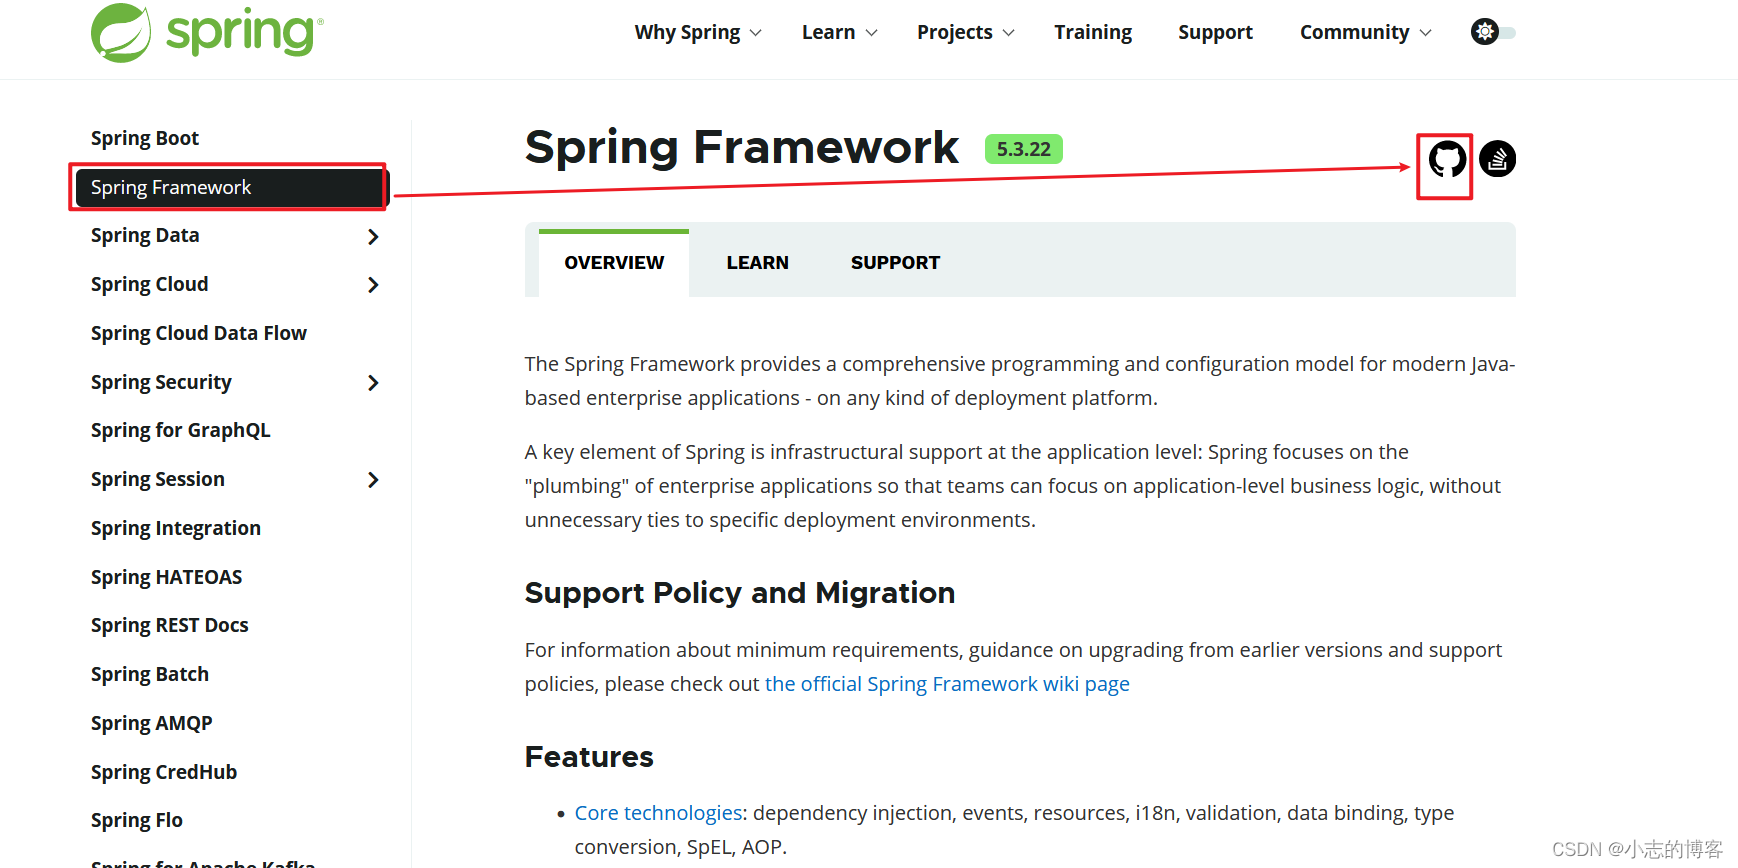Switch to the LEARN tab
Screen dimensions: 1738x868
coord(757,263)
